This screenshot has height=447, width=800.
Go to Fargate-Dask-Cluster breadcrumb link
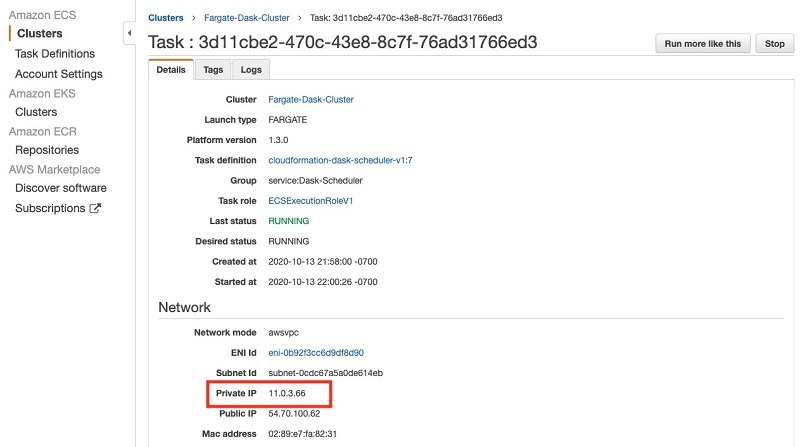coord(246,18)
